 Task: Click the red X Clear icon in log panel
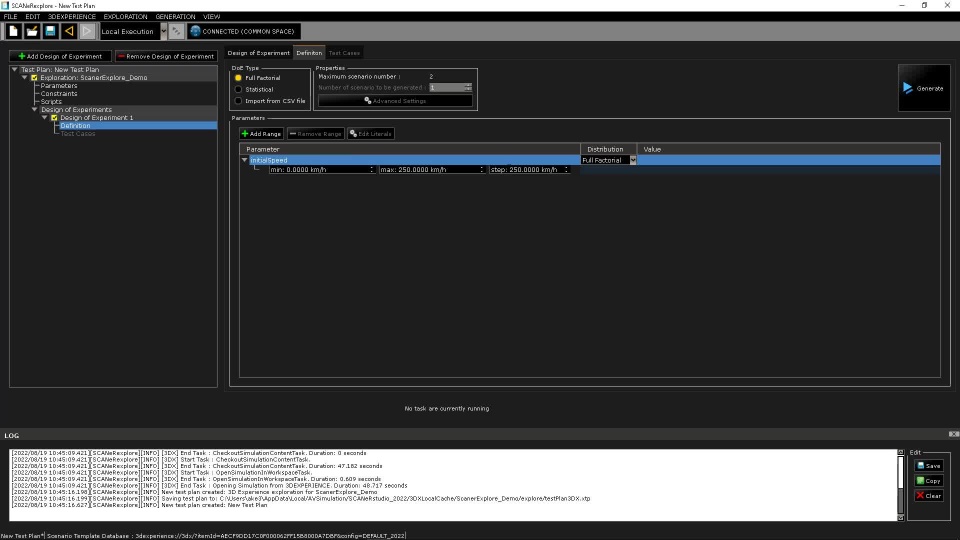[920, 495]
